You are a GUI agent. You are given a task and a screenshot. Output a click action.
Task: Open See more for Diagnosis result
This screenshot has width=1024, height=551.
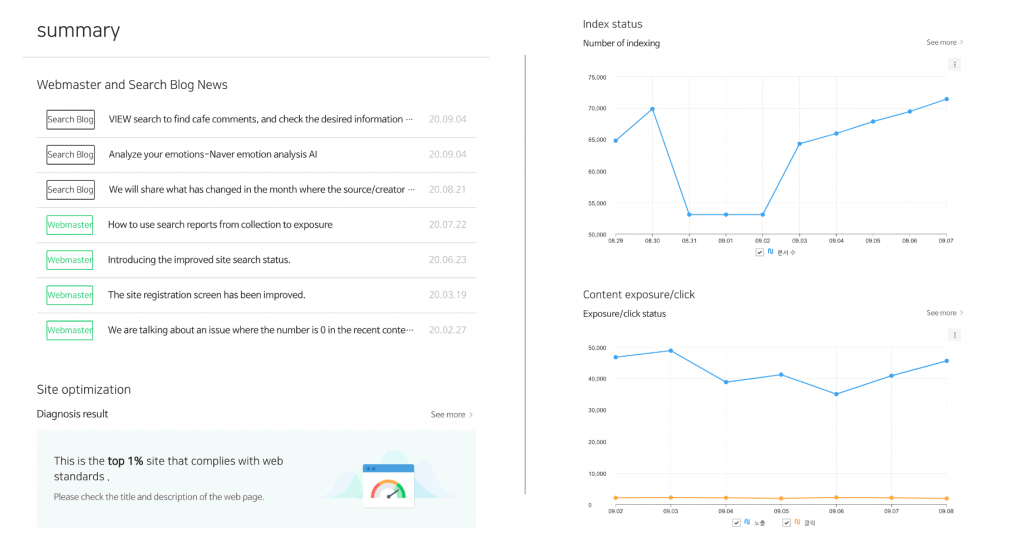tap(451, 415)
